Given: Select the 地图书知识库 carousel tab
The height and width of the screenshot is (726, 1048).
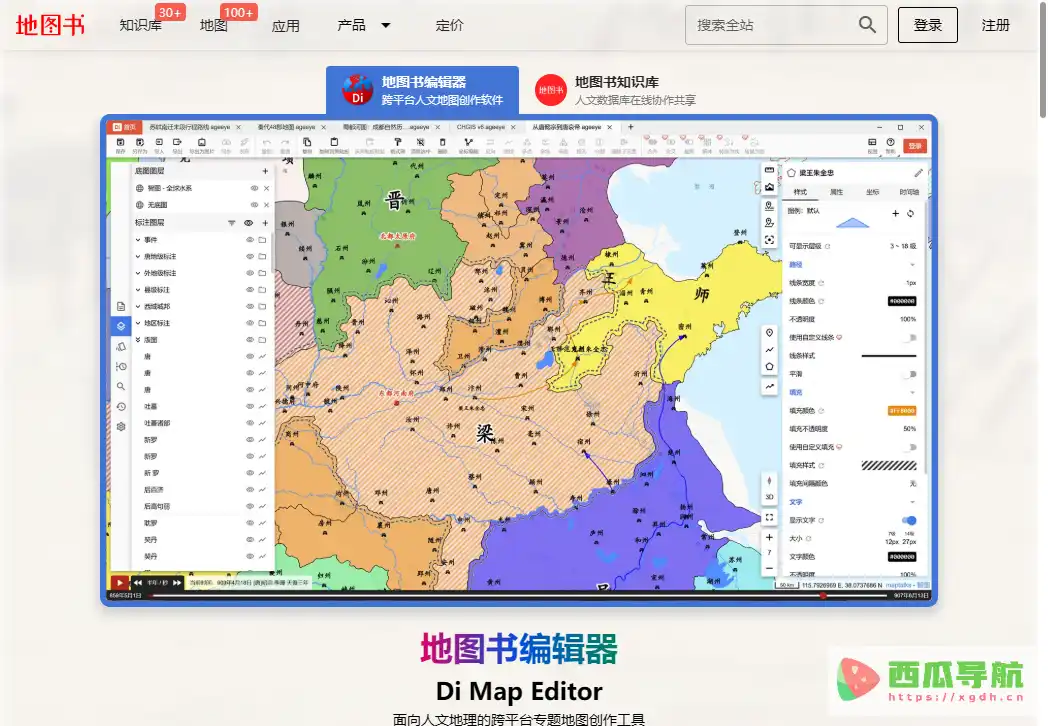Looking at the screenshot, I should point(615,90).
